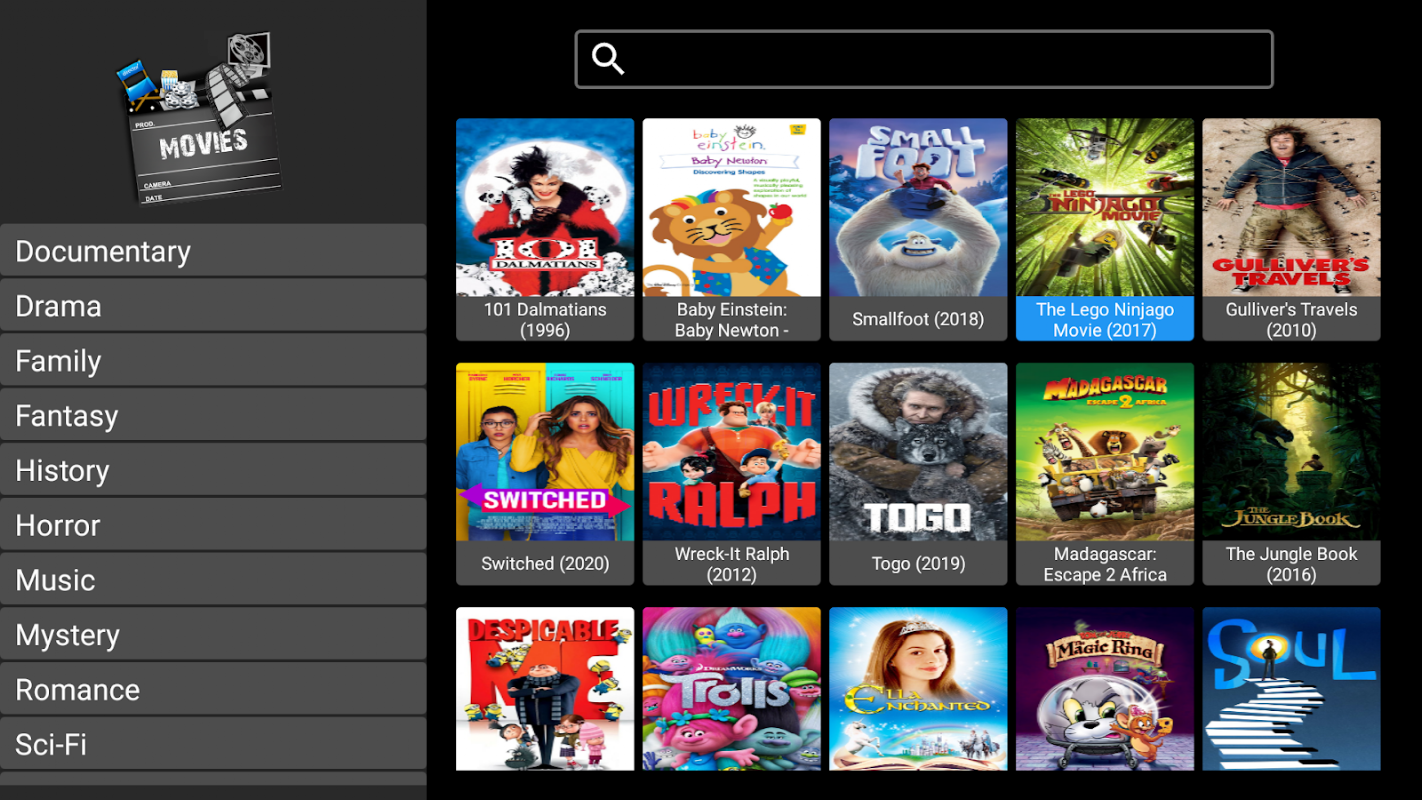Image resolution: width=1422 pixels, height=800 pixels.
Task: Open the Wreck-It Ralph poster
Action: tap(731, 452)
